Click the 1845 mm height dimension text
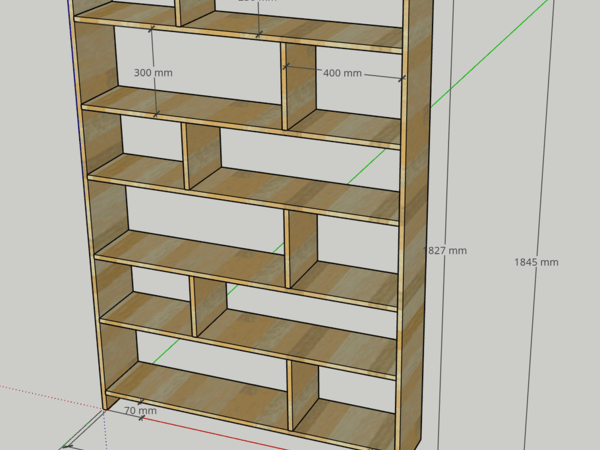The width and height of the screenshot is (600, 450). [x=536, y=262]
